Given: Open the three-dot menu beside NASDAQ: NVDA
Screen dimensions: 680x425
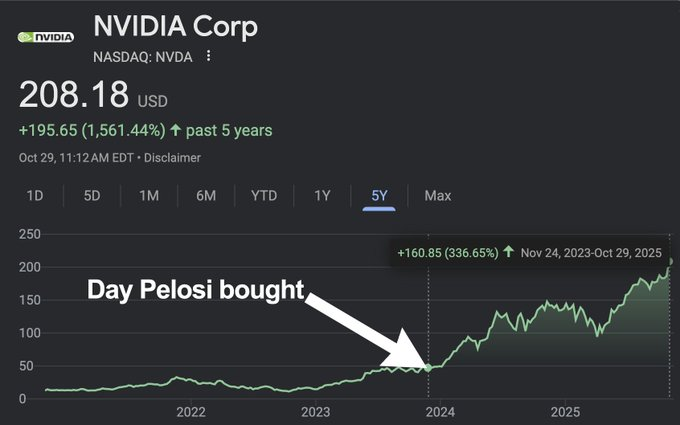Looking at the screenshot, I should pos(208,56).
